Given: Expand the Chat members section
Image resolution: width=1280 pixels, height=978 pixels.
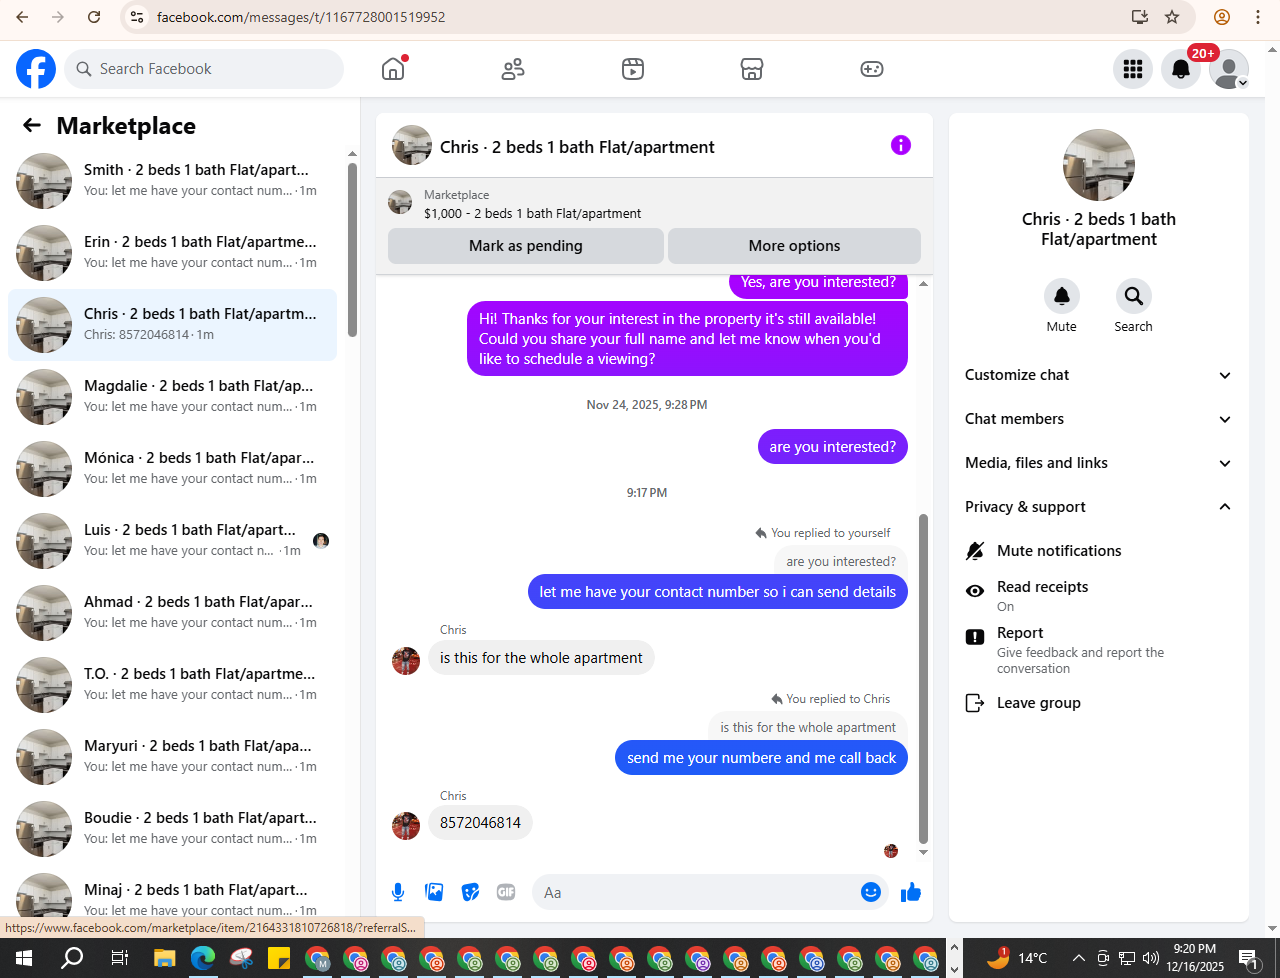Looking at the screenshot, I should (x=1098, y=419).
